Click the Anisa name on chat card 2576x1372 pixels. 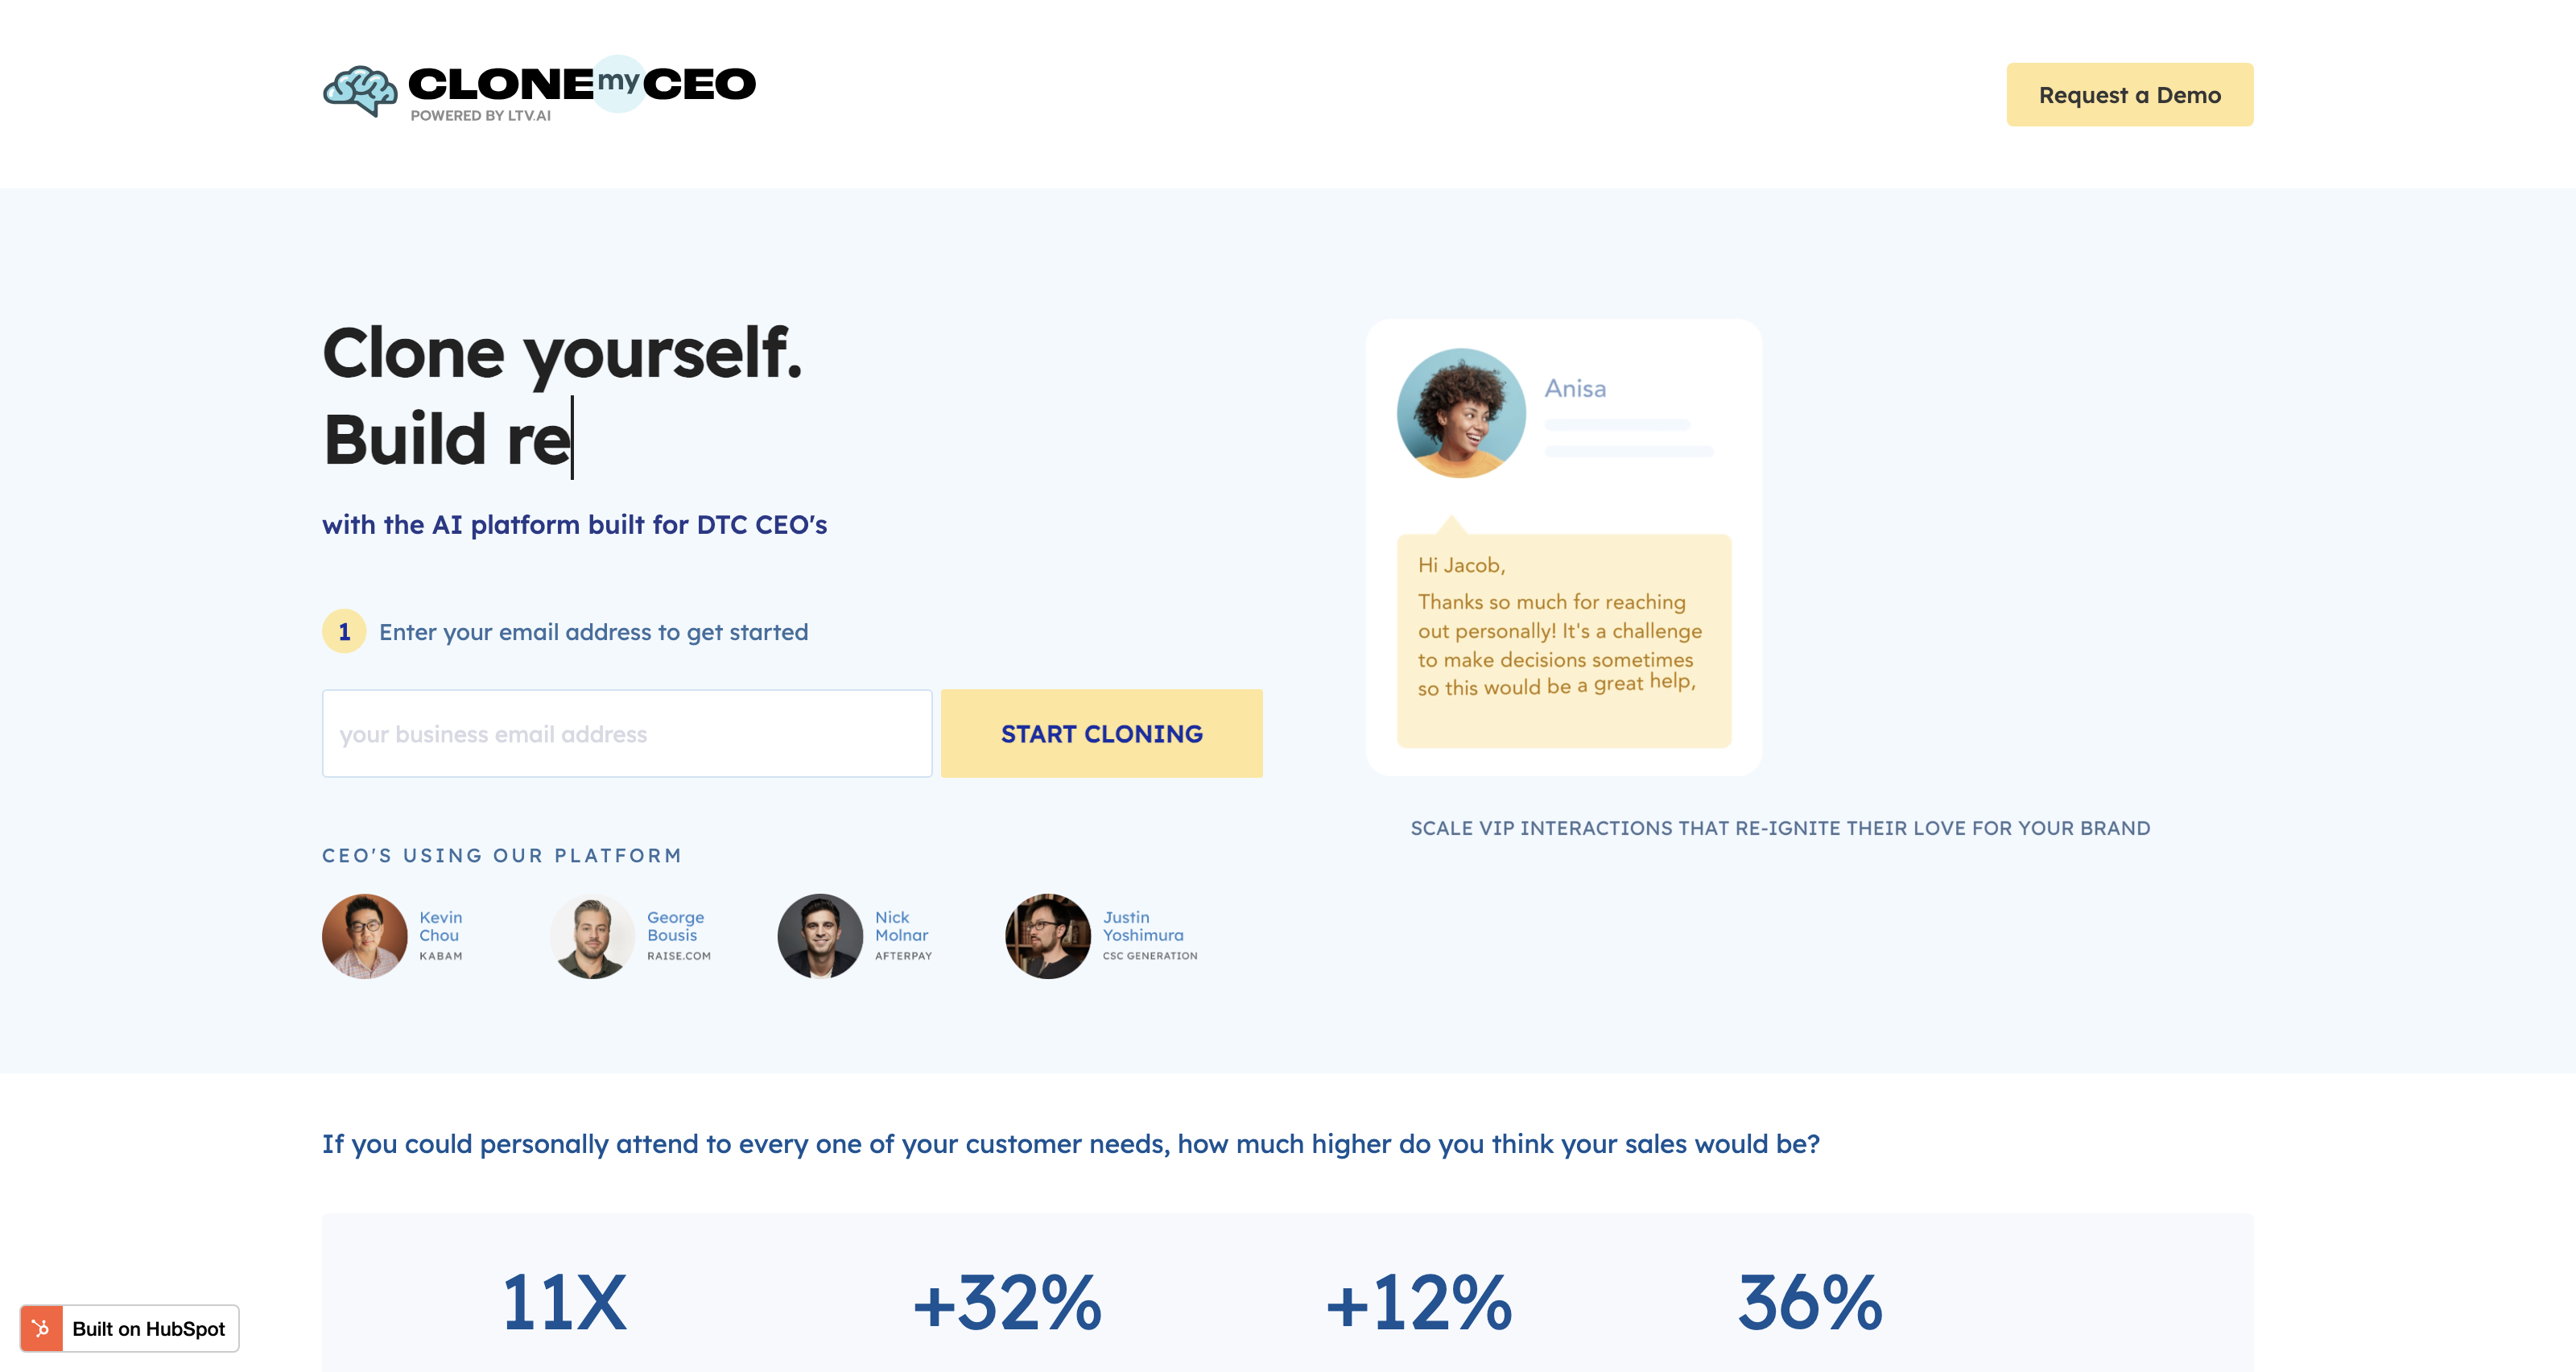point(1575,388)
